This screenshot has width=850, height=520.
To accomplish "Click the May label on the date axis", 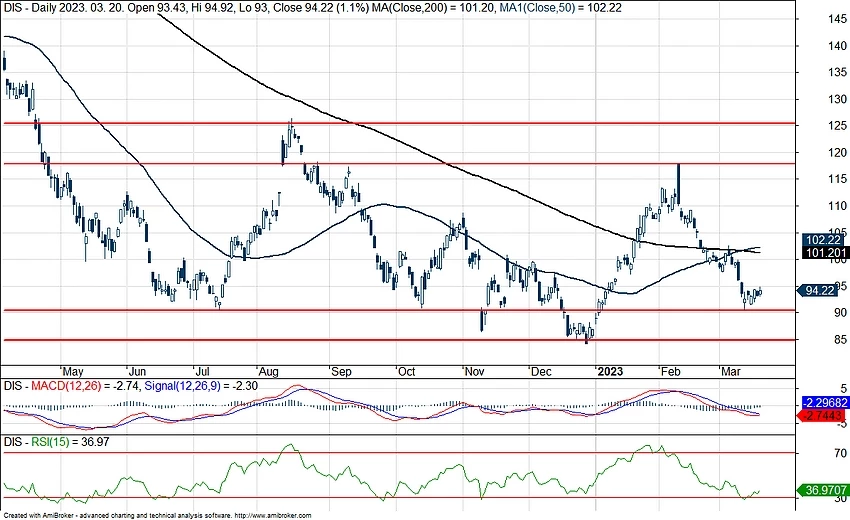I will [73, 372].
